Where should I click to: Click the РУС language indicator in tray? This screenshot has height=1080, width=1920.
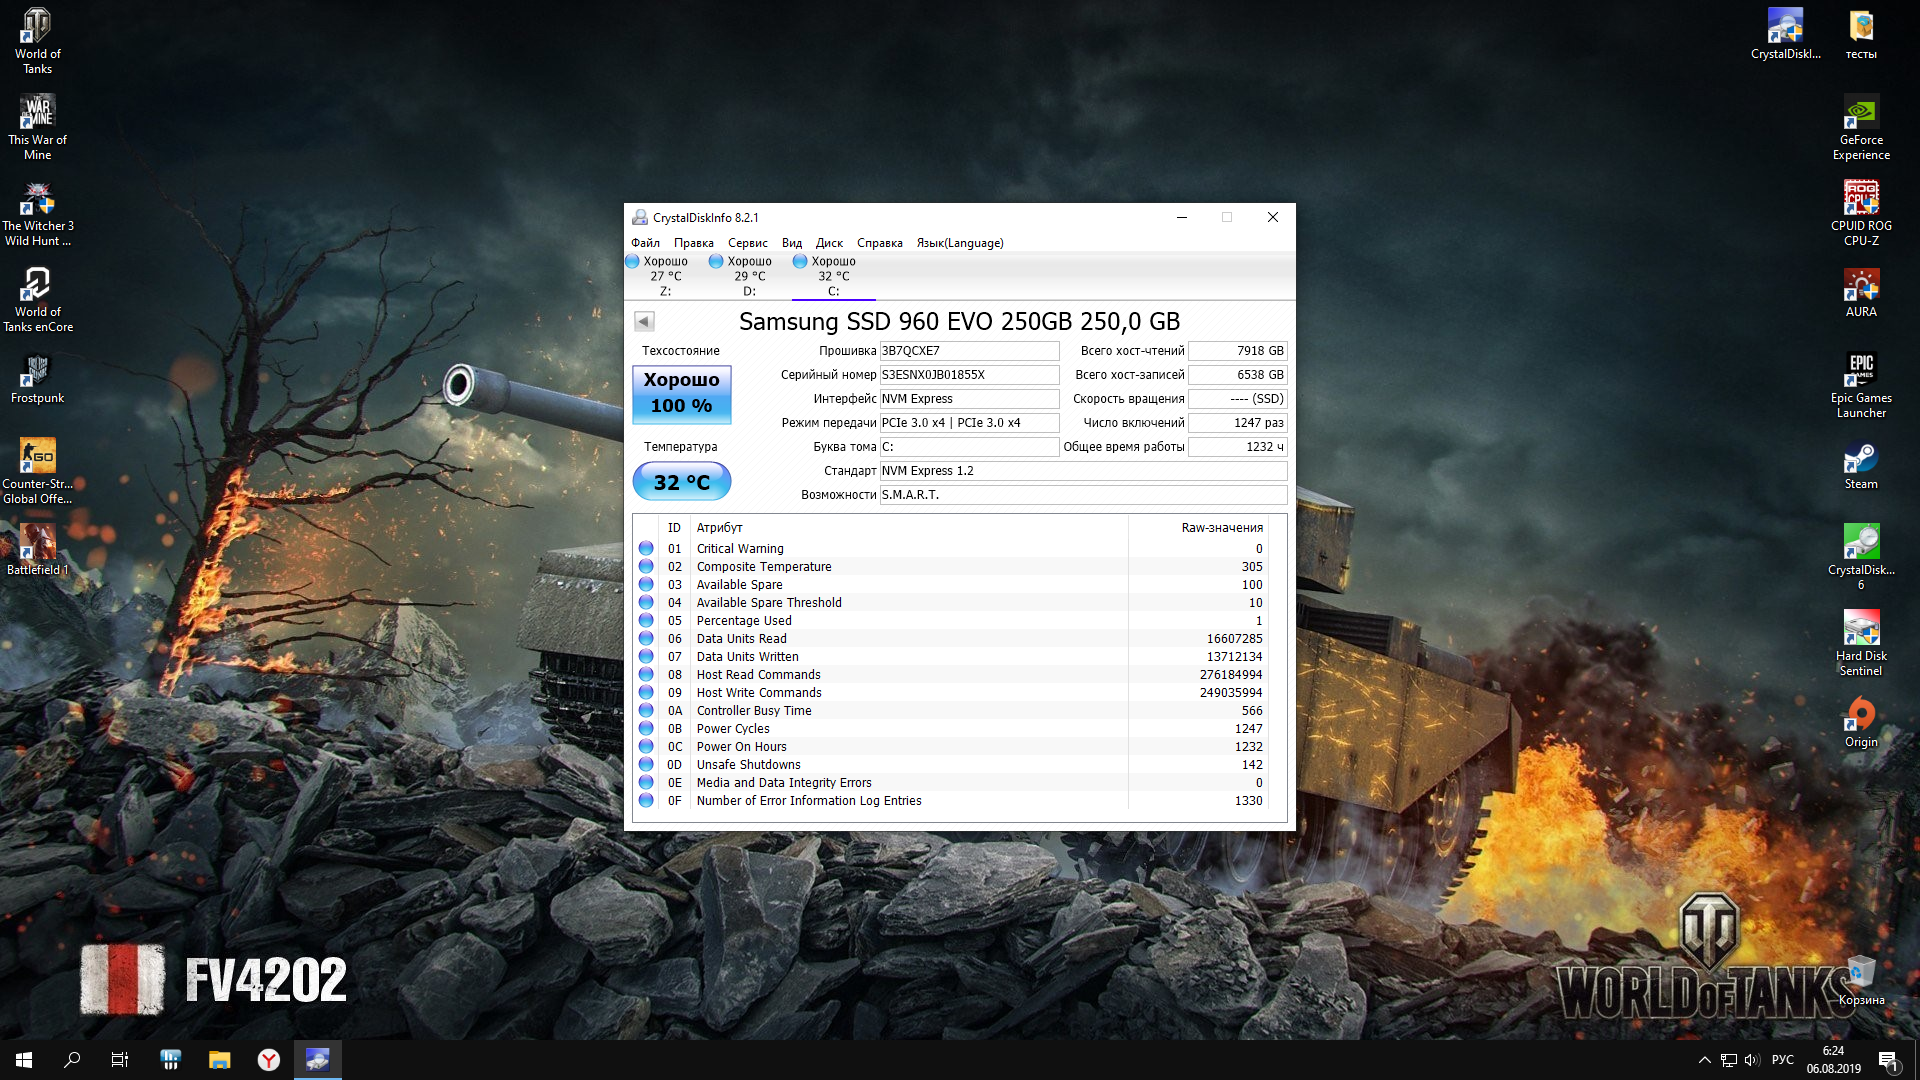click(x=1782, y=1060)
